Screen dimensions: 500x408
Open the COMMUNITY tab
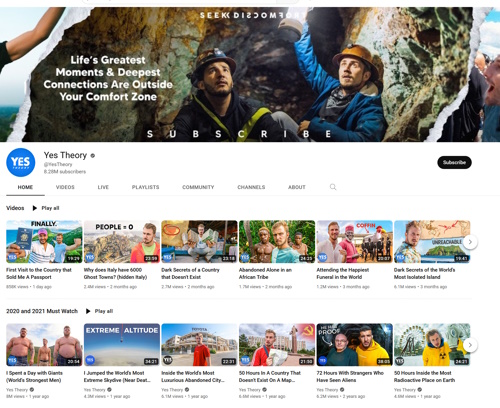pos(198,187)
